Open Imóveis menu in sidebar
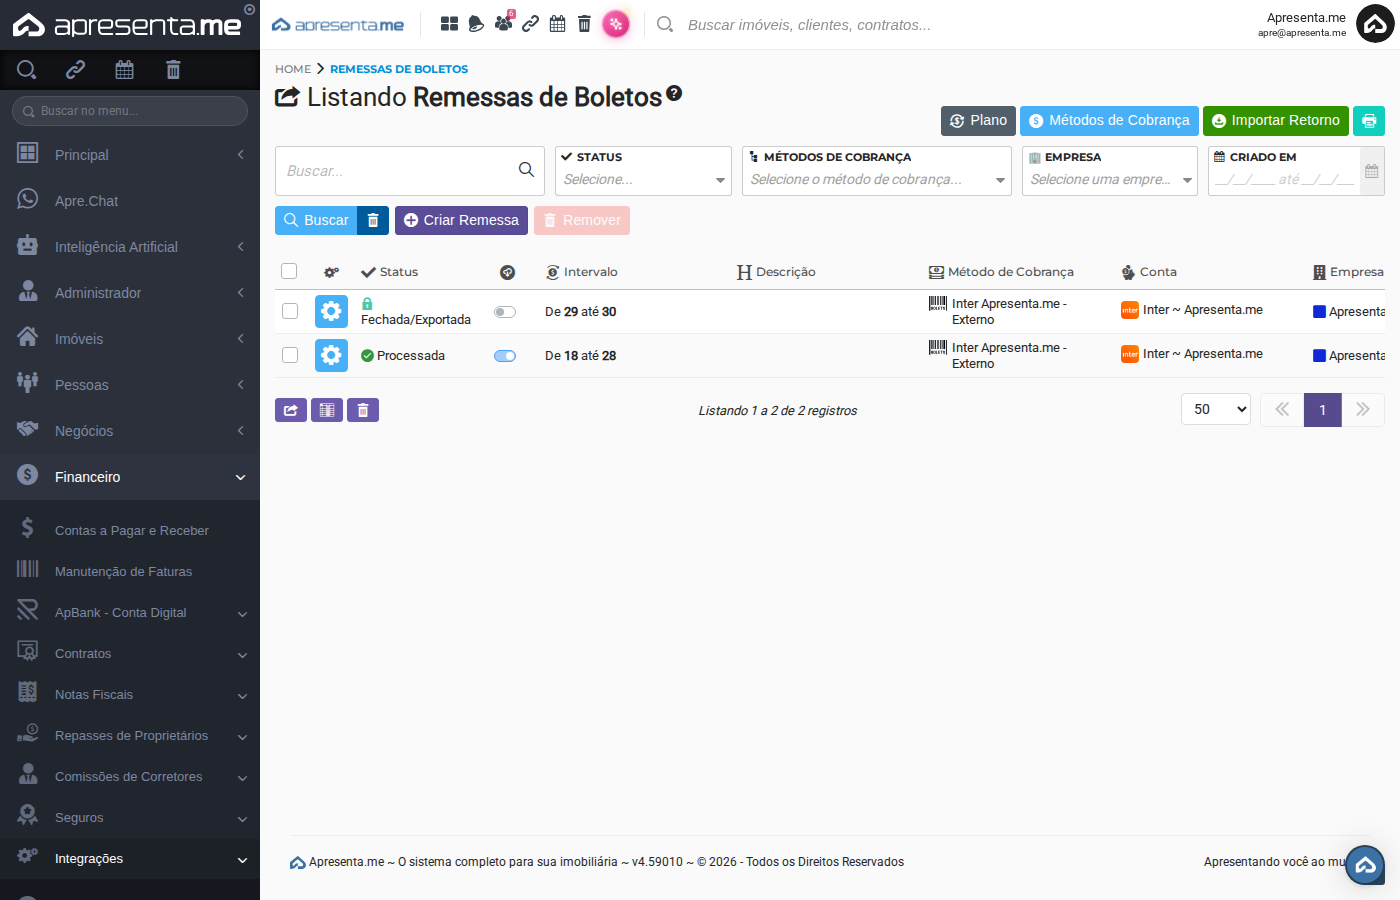Screen dimensions: 1400x900 [130, 339]
